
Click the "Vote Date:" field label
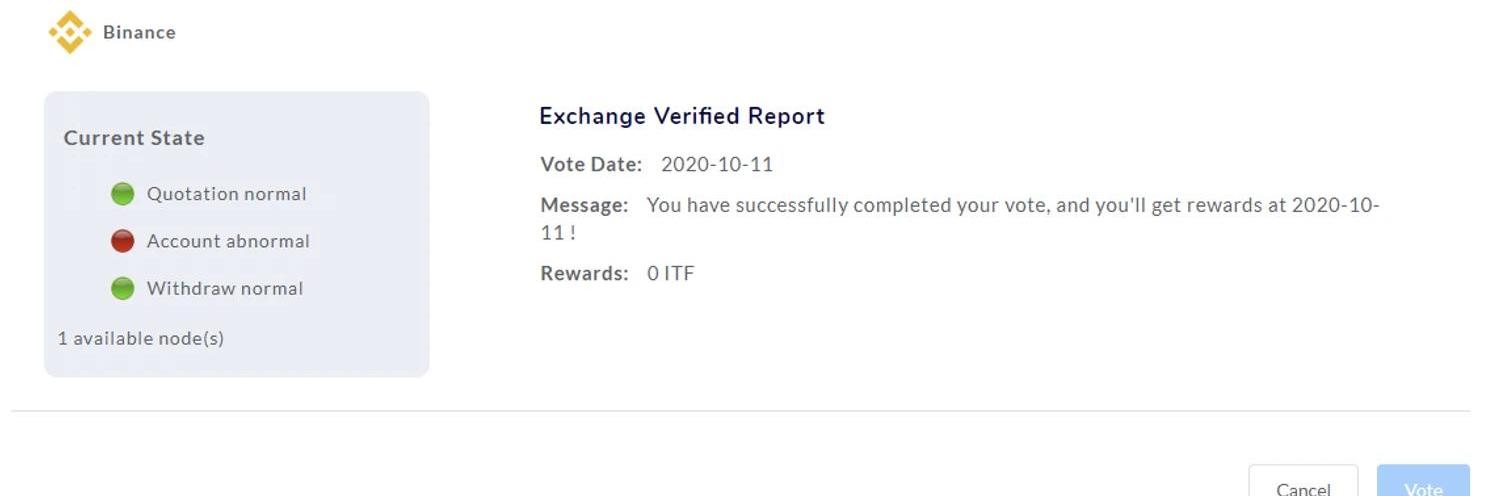click(x=591, y=164)
